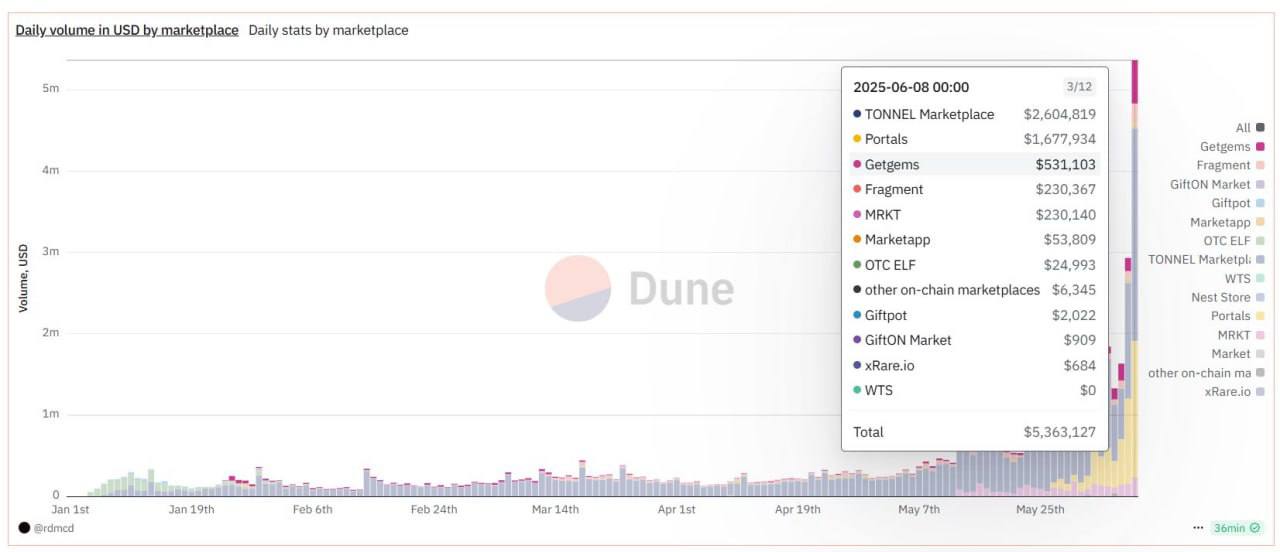The image size is (1280, 552).
Task: Toggle OTC ELF legend entry
Action: click(x=1234, y=241)
